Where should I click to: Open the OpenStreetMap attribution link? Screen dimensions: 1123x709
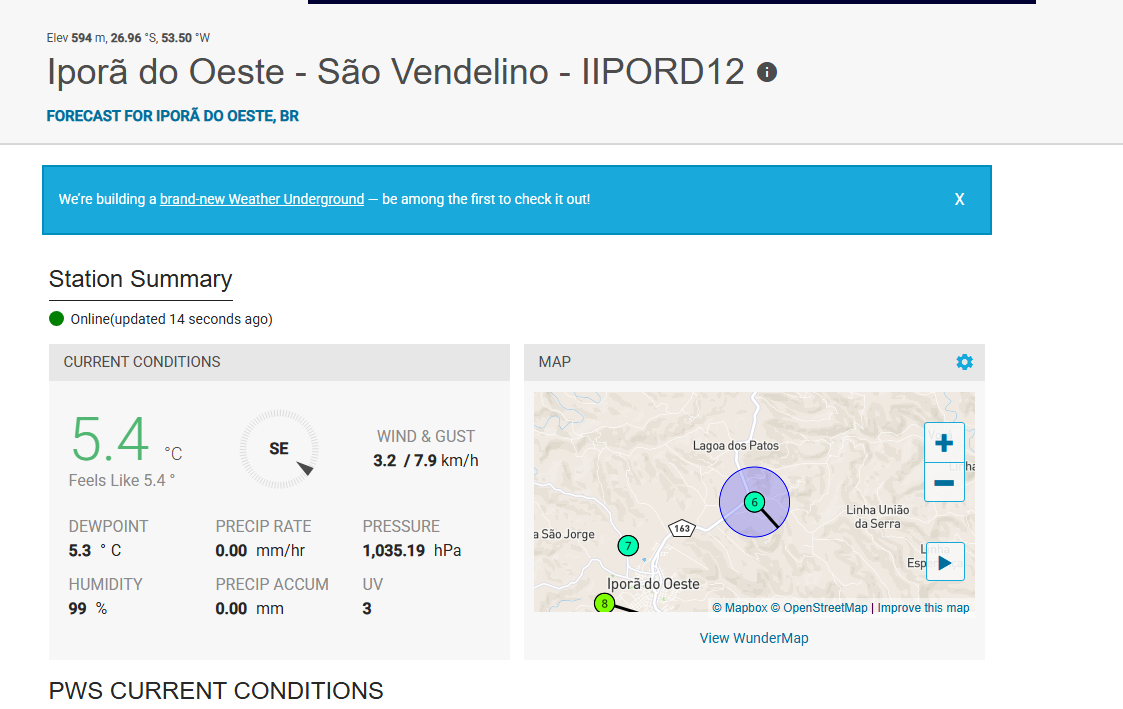click(825, 608)
